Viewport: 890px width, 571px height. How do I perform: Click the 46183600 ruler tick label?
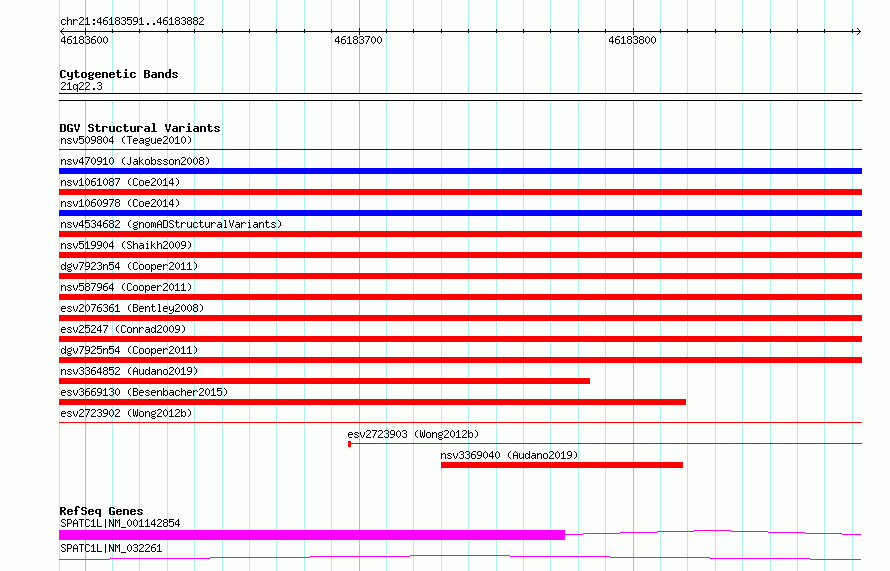pos(84,40)
